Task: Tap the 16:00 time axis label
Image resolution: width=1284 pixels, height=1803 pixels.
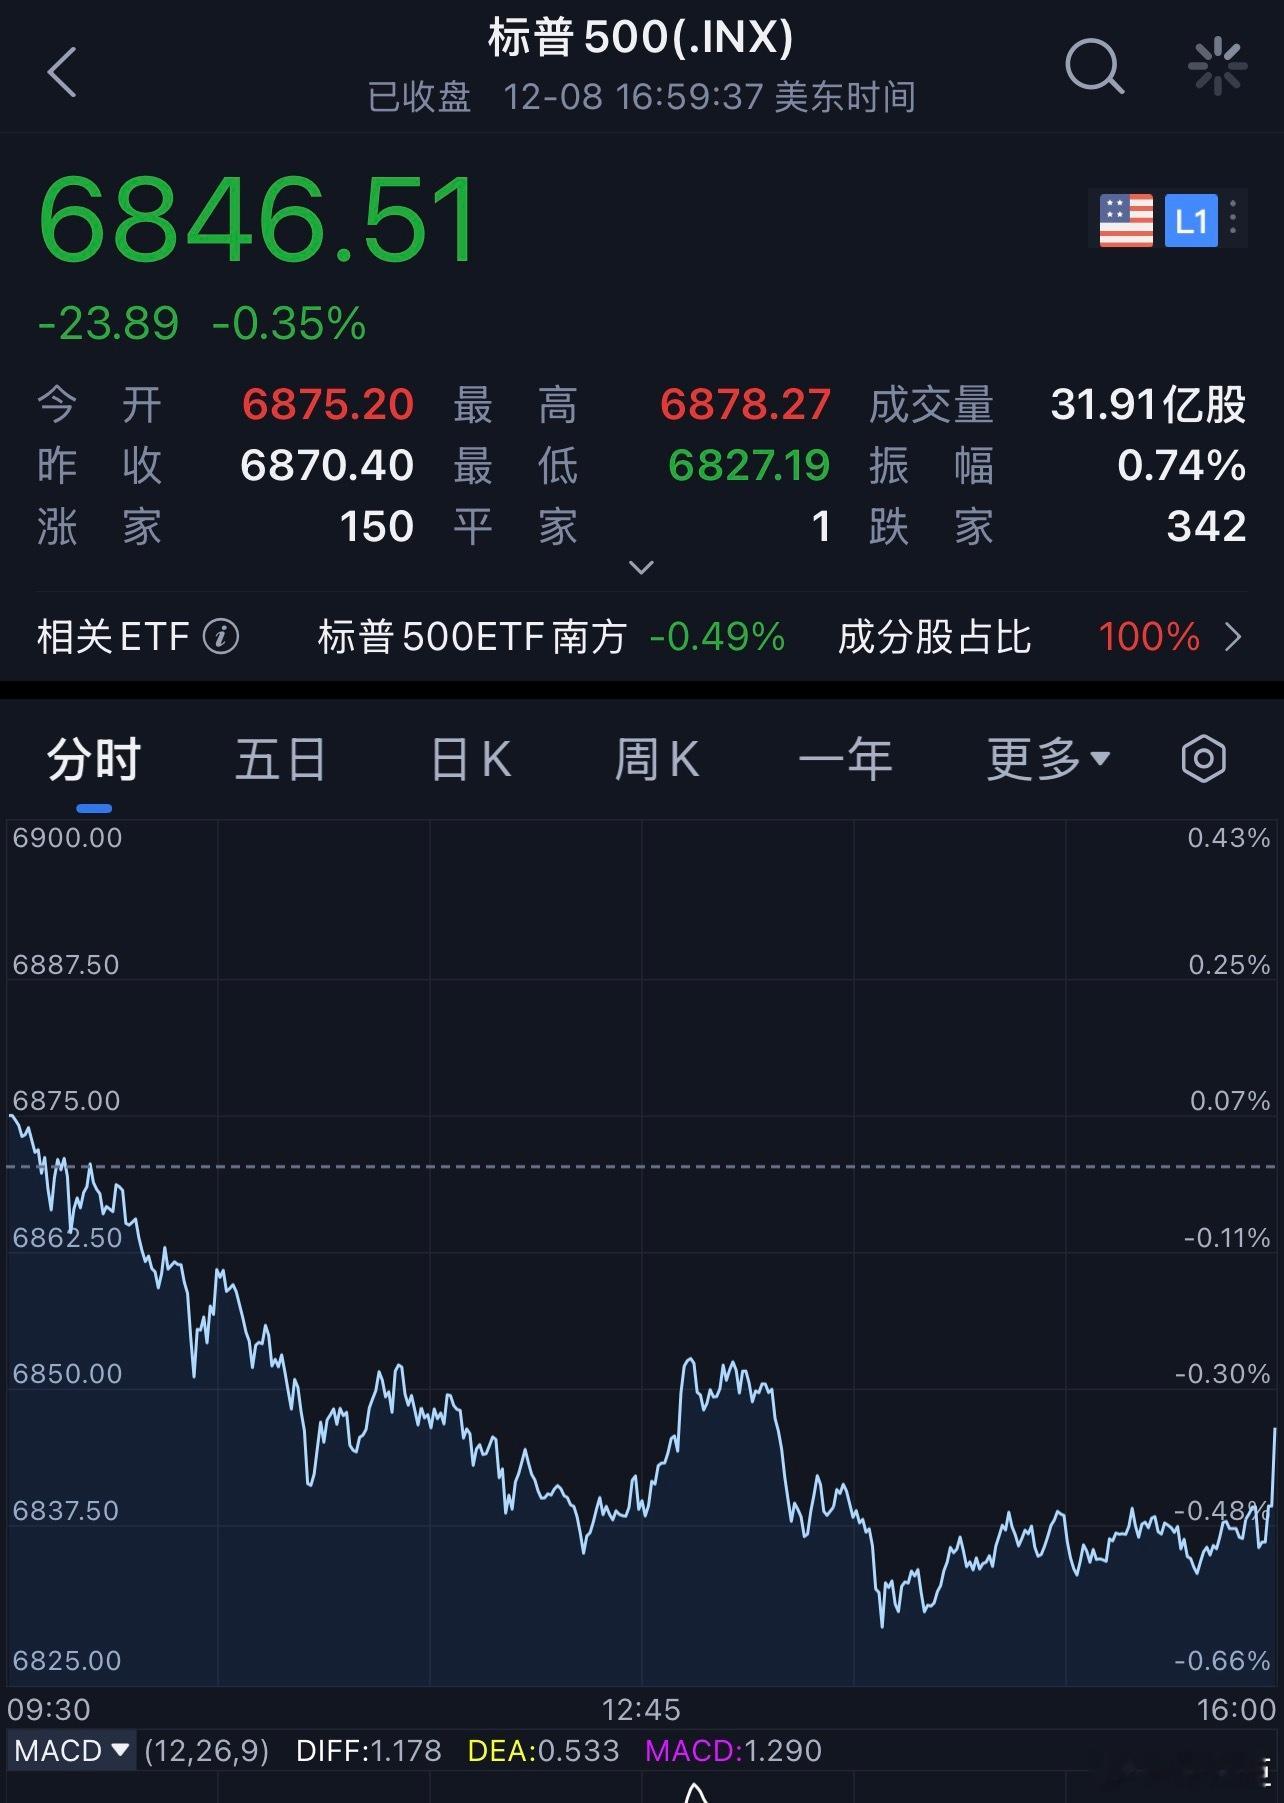Action: 1236,1709
